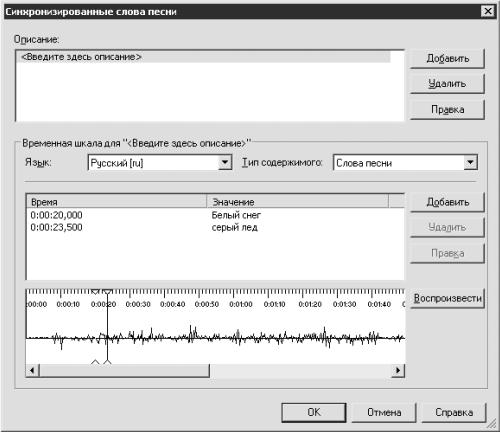Add a new timeline entry with lower Добавить
This screenshot has height=432, width=500.
447,202
